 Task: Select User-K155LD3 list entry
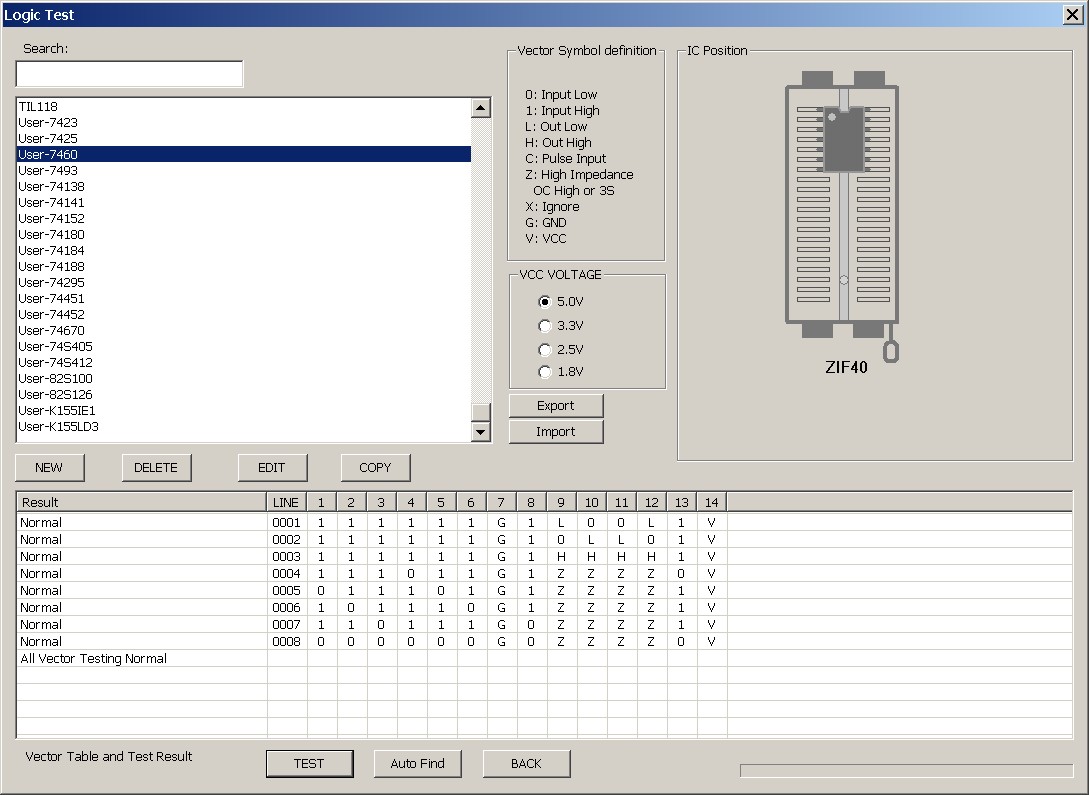[x=58, y=426]
